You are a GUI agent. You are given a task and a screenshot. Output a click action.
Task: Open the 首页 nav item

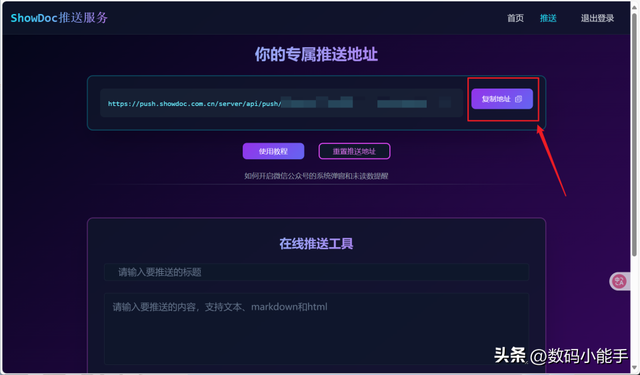[x=515, y=18]
